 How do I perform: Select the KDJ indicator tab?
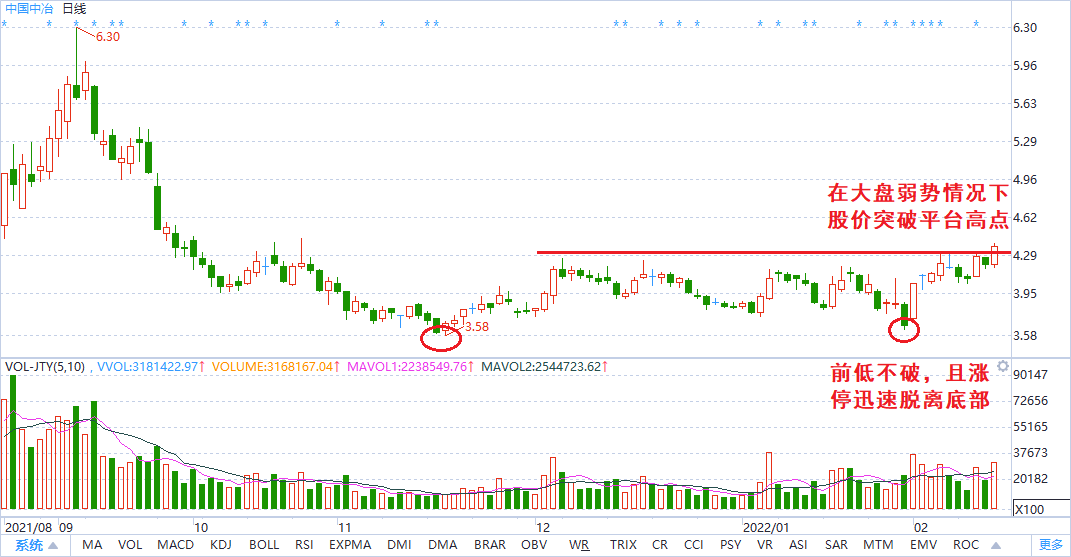tap(221, 545)
